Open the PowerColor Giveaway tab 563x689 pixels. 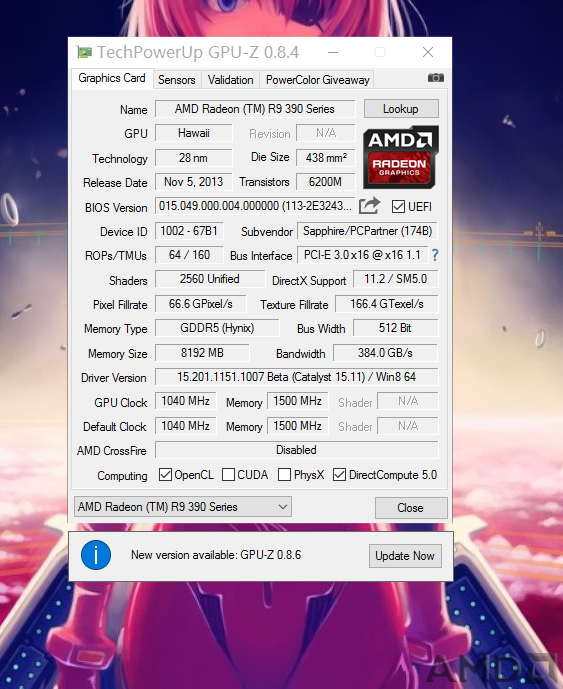click(x=317, y=80)
